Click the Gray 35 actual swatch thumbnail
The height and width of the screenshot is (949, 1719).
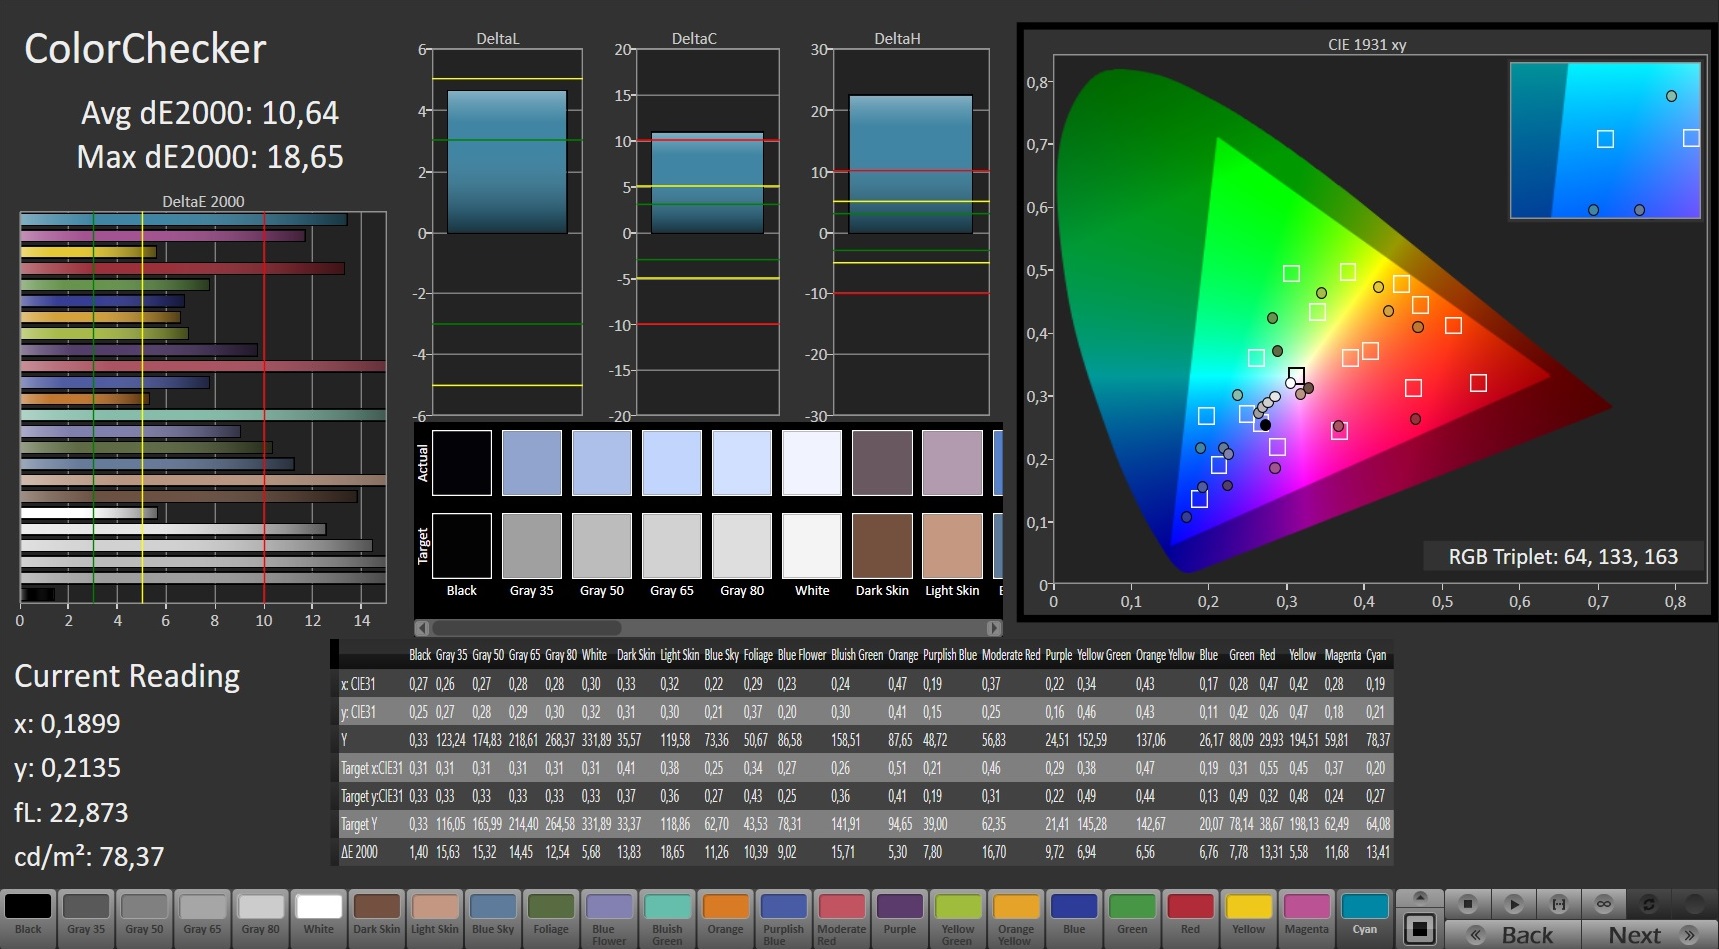pyautogui.click(x=531, y=463)
